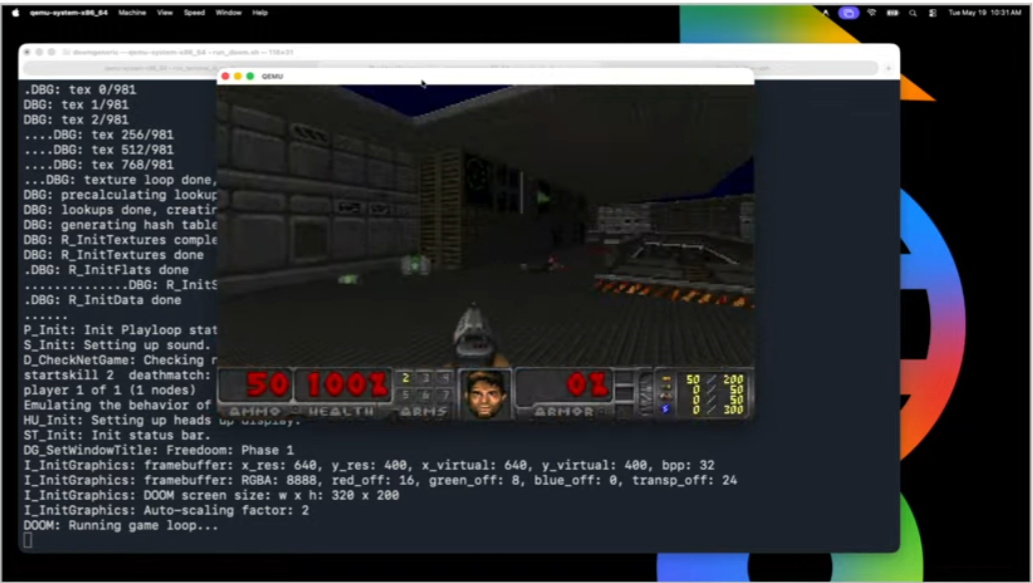This screenshot has width=1033, height=583.
Task: Check the battery status icon
Action: pyautogui.click(x=893, y=13)
